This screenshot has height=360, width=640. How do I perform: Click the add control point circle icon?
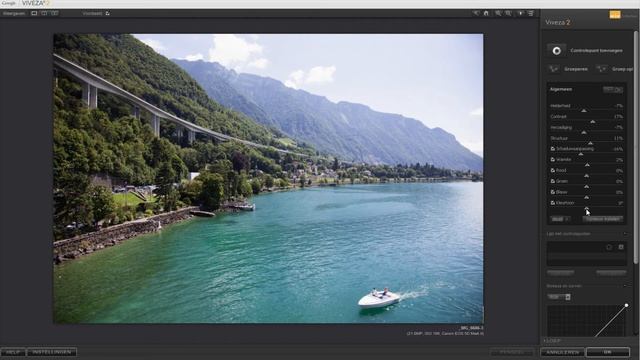tap(556, 51)
